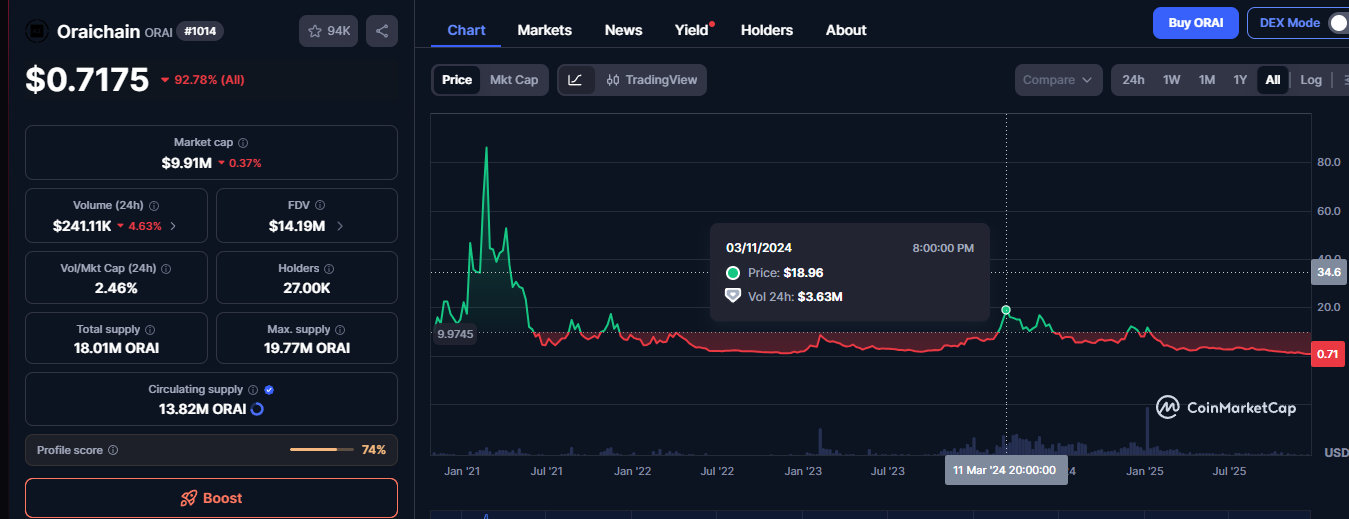Click the 92.78% (All) change label
The height and width of the screenshot is (519, 1349).
tap(203, 80)
